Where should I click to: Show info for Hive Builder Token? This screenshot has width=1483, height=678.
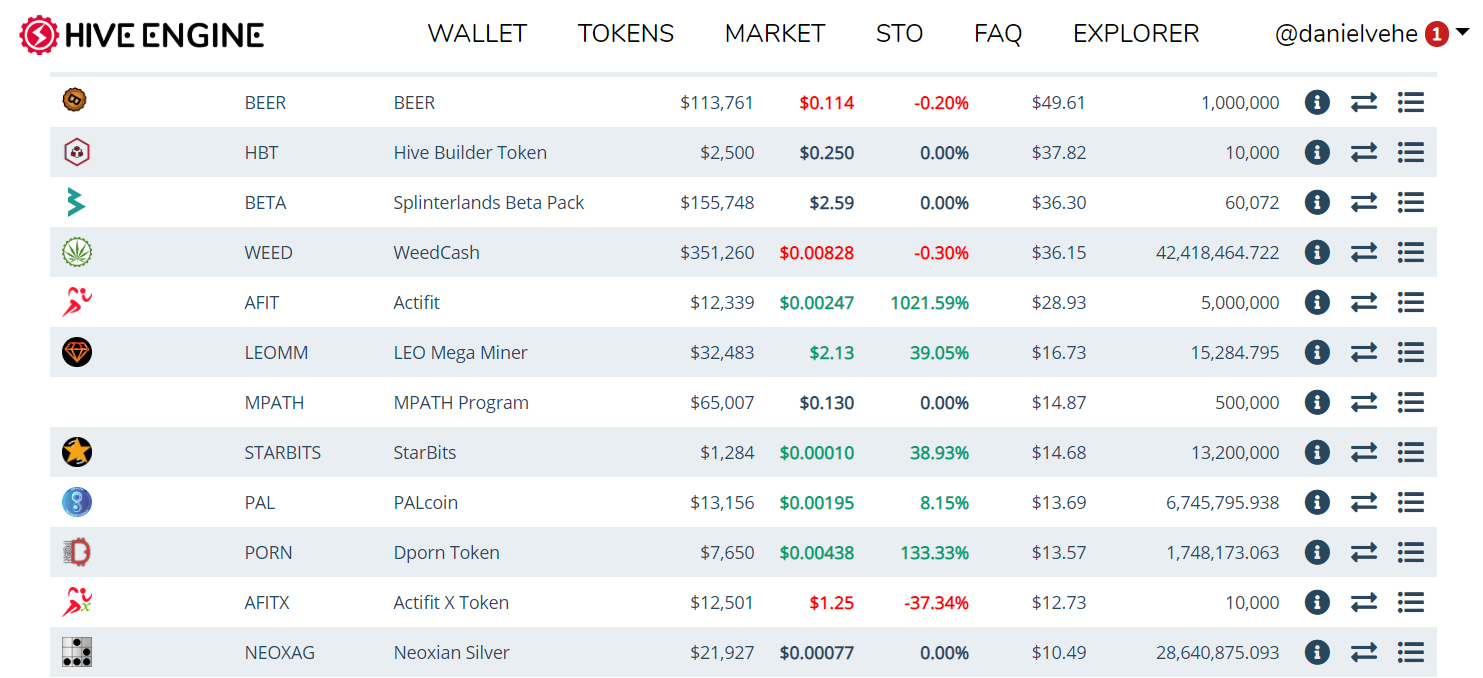tap(1317, 152)
